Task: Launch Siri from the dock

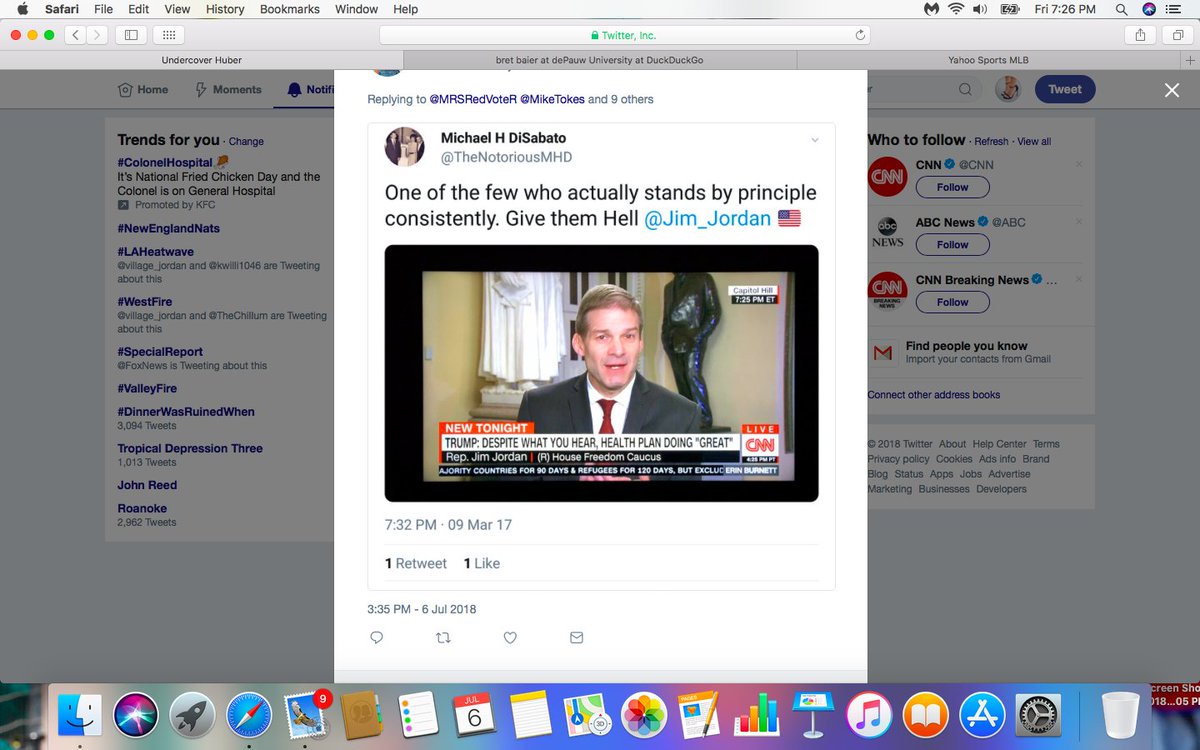Action: coord(136,715)
